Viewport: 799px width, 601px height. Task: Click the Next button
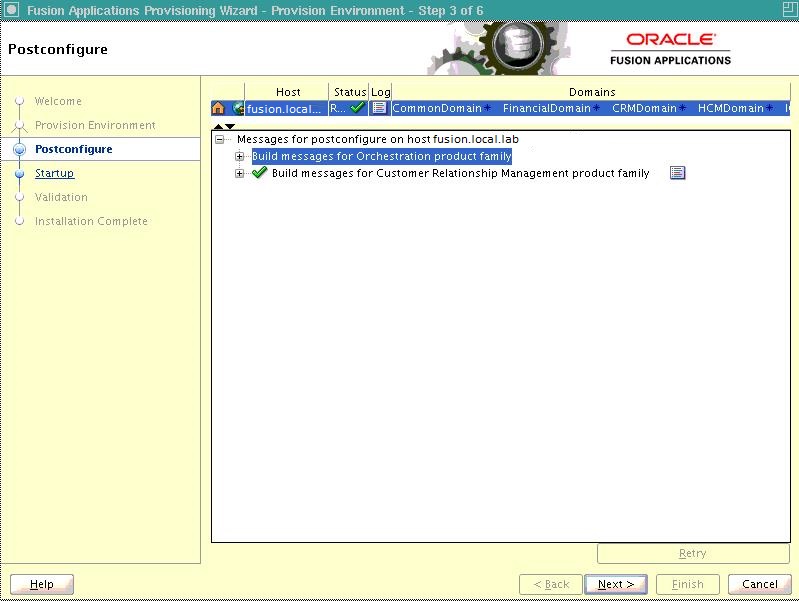616,584
